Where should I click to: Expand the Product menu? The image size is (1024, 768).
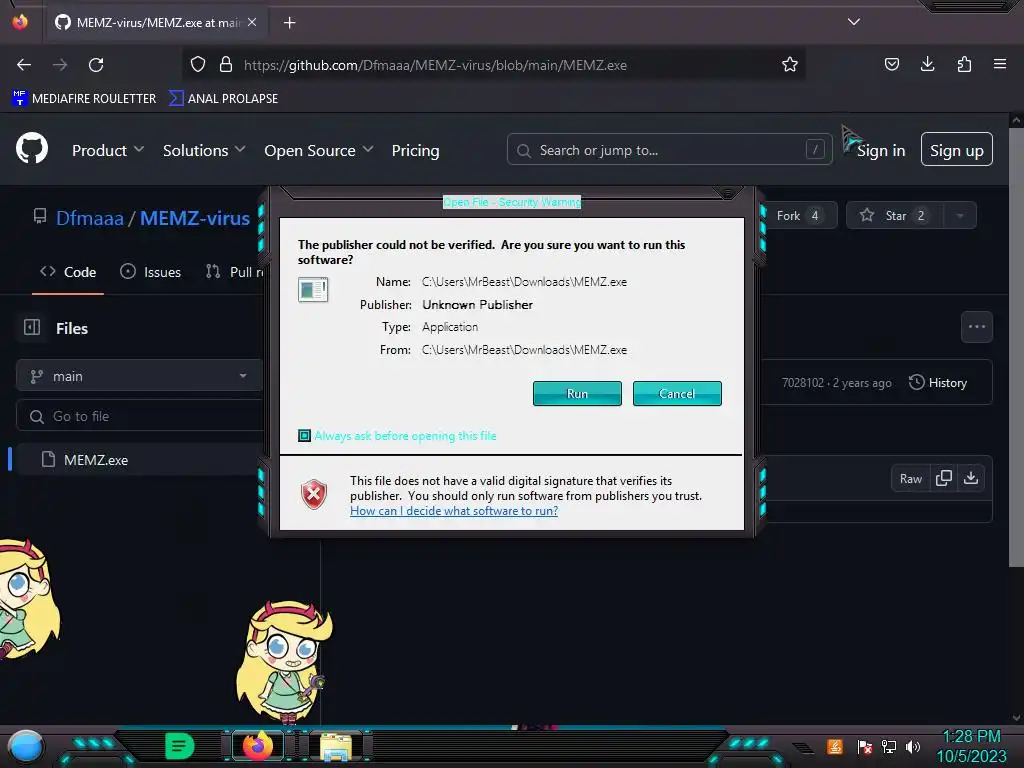coord(108,150)
